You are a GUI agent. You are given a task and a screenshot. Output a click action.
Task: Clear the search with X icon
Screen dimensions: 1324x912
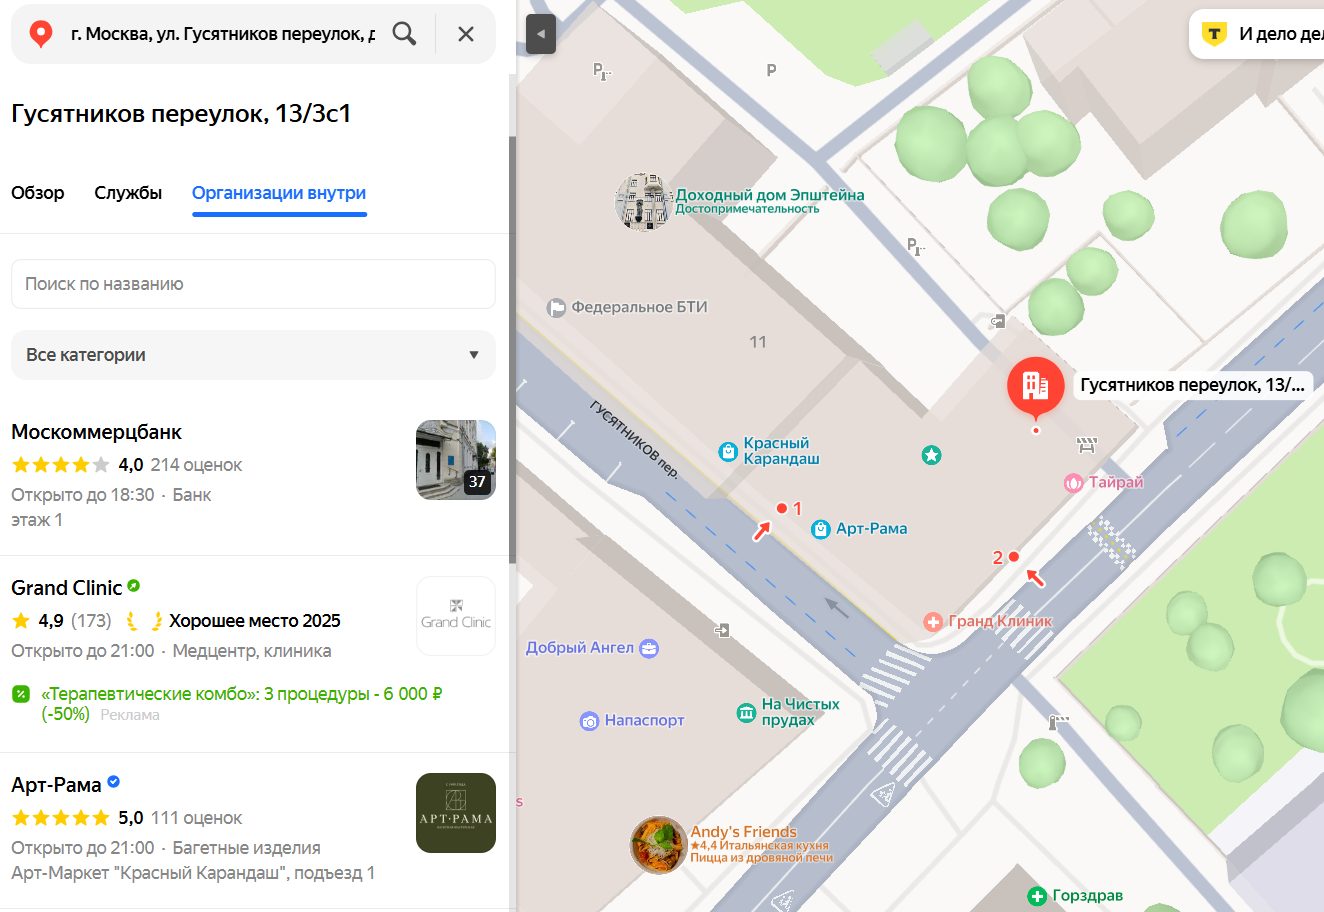point(466,34)
